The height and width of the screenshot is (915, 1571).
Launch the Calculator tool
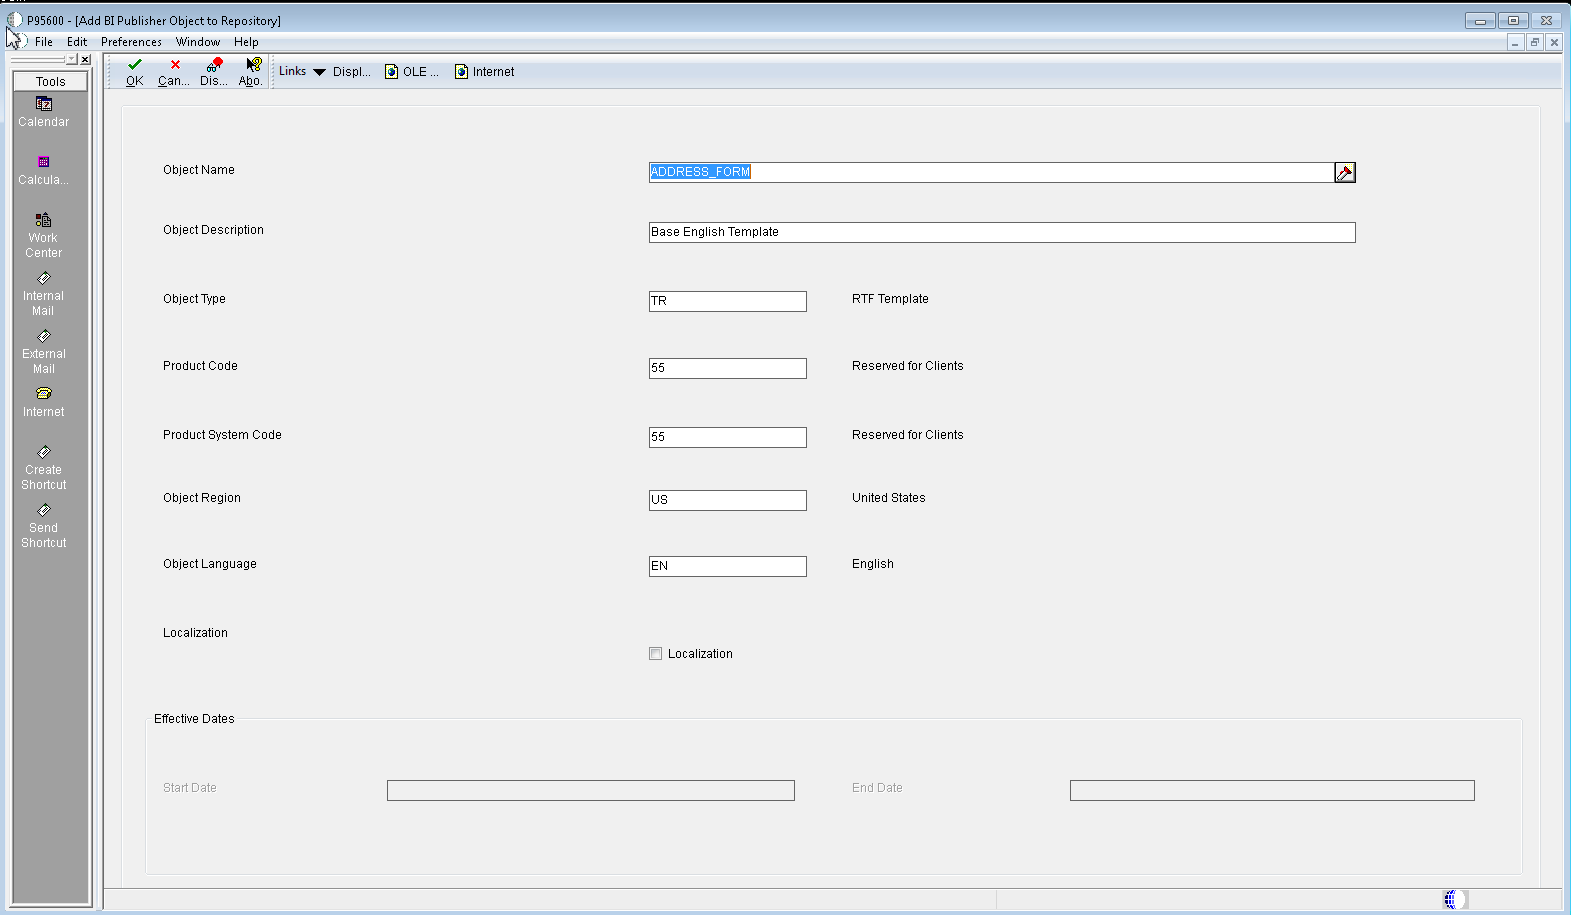tap(44, 170)
